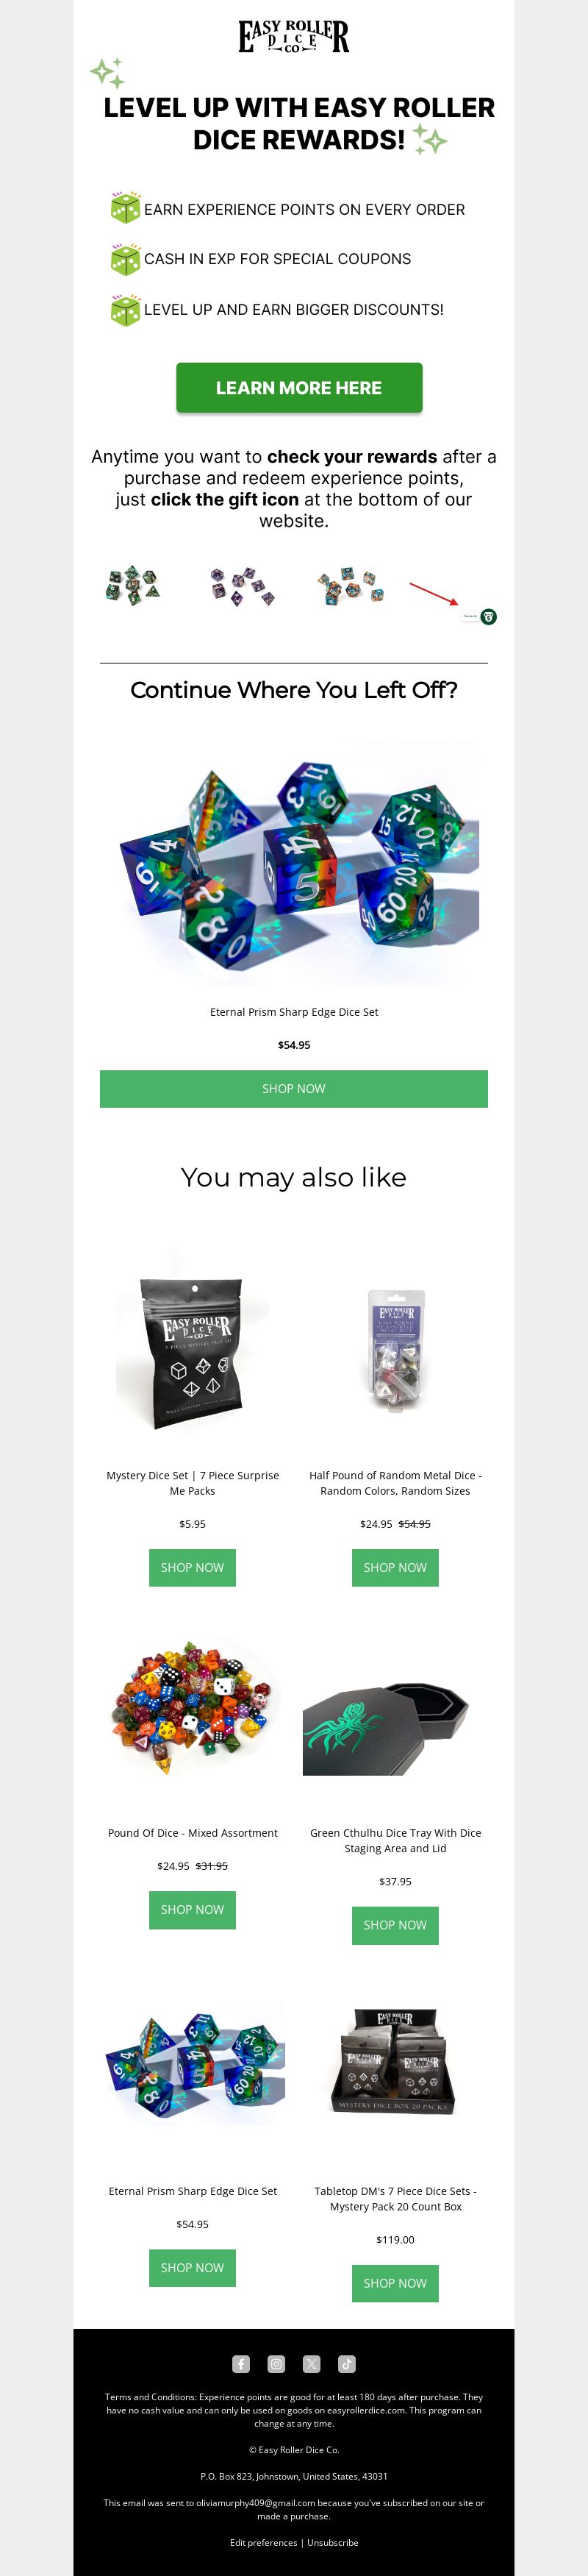Open the Instagram icon link
588x2576 pixels.
tap(276, 2364)
